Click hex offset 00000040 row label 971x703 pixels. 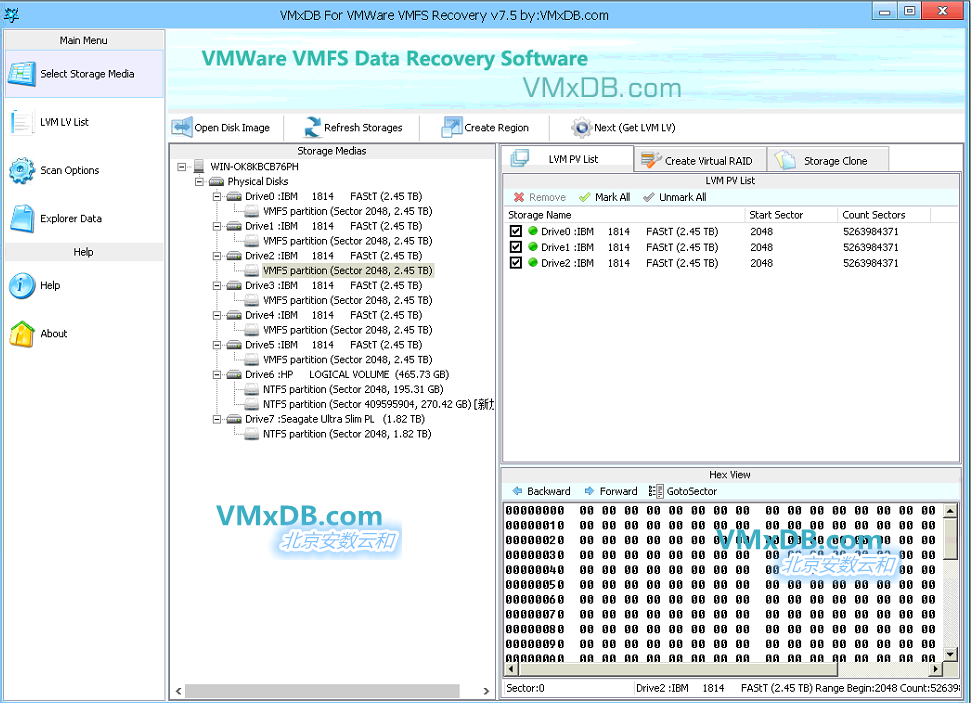tap(535, 570)
